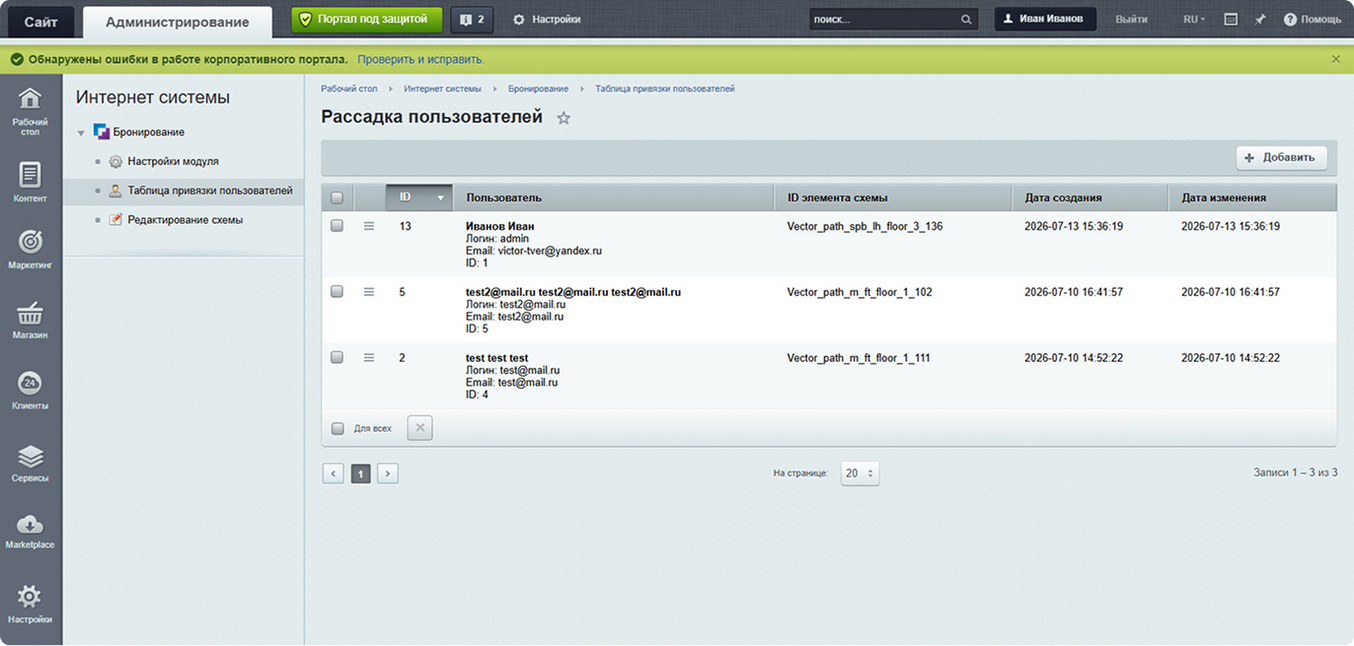Open Настройки модуля in the tree
1354x646 pixels.
[x=173, y=161]
